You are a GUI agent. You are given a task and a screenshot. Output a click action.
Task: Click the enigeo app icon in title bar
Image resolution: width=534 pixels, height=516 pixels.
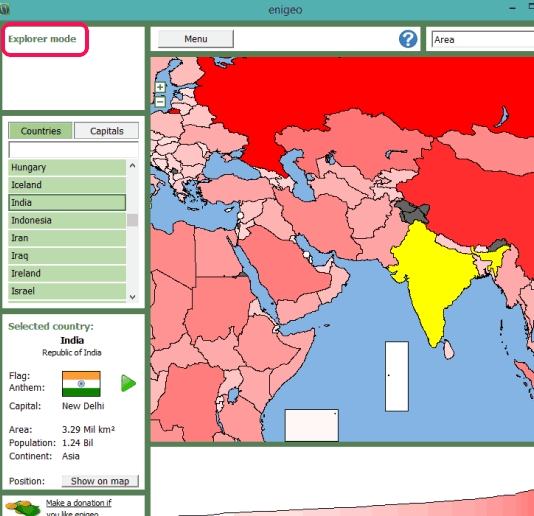[4, 8]
